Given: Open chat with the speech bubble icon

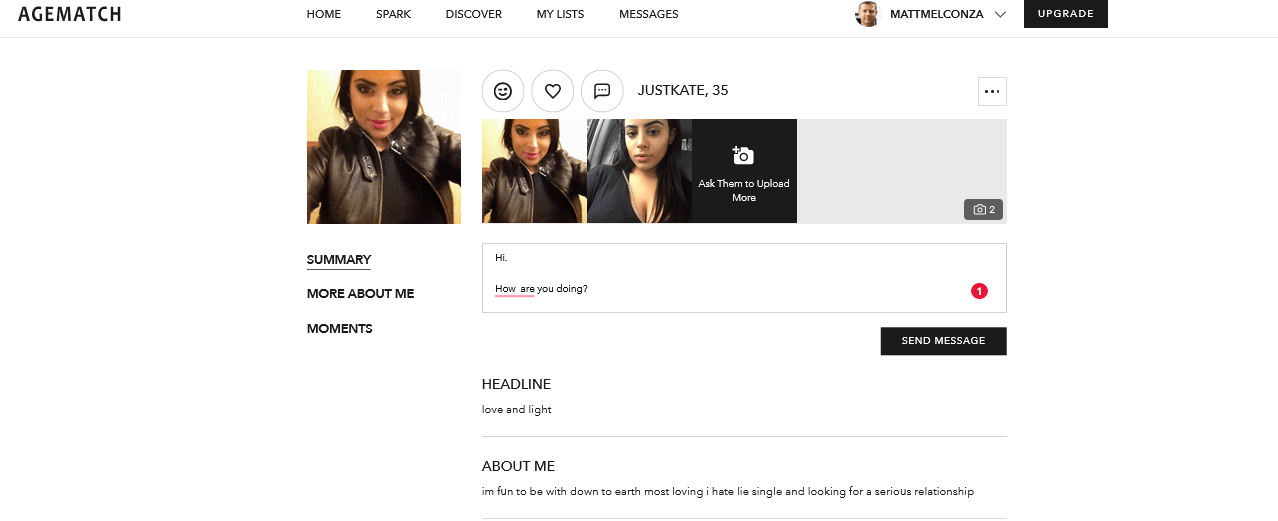Looking at the screenshot, I should click(602, 91).
